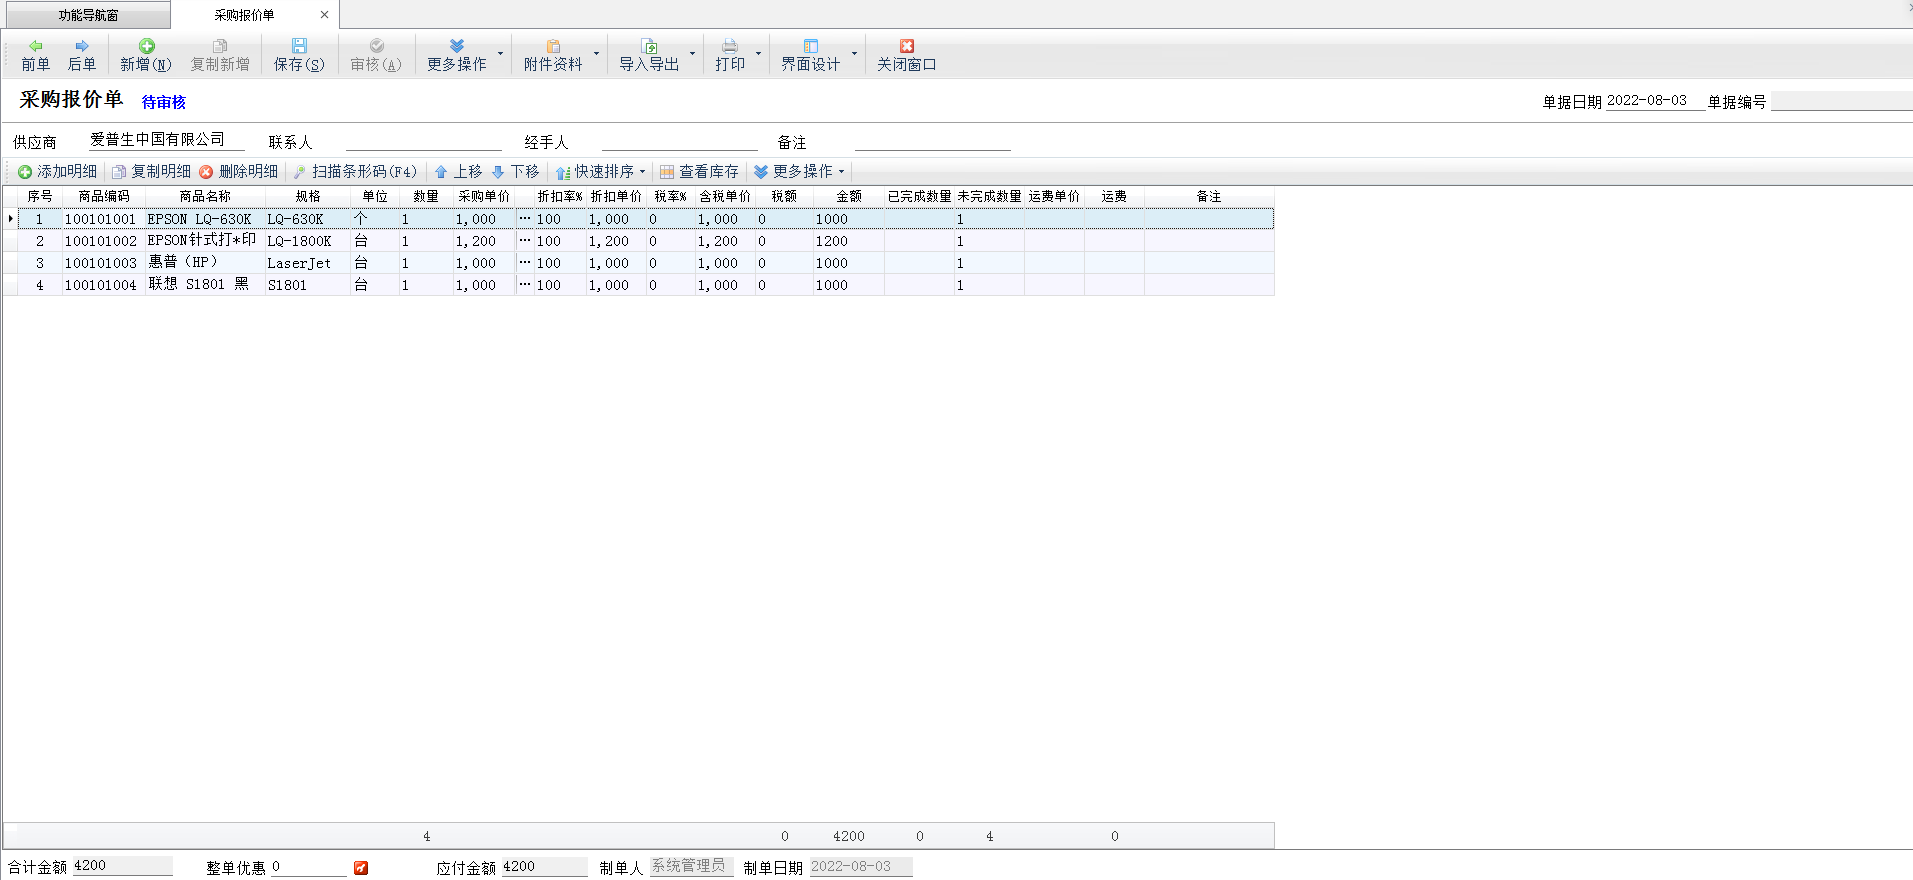1913x880 pixels.
Task: Move the row down with 下移
Action: click(x=515, y=172)
